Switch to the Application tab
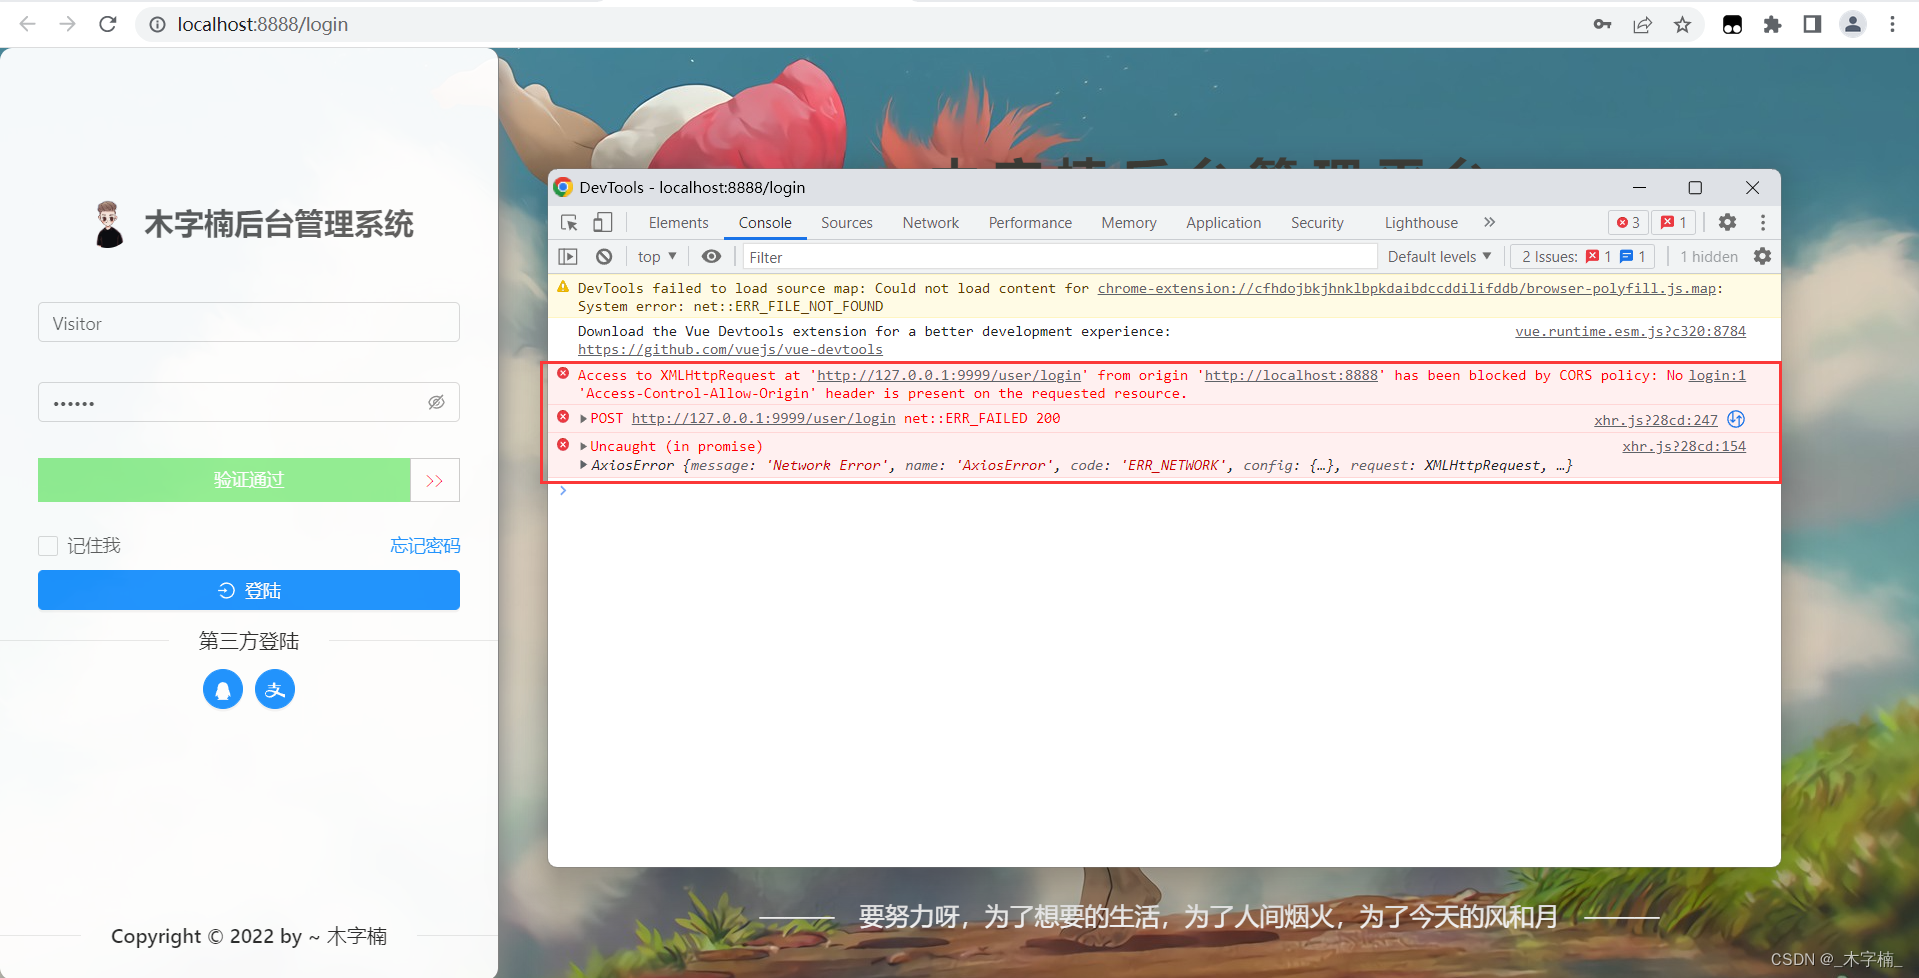The image size is (1919, 978). [x=1223, y=222]
